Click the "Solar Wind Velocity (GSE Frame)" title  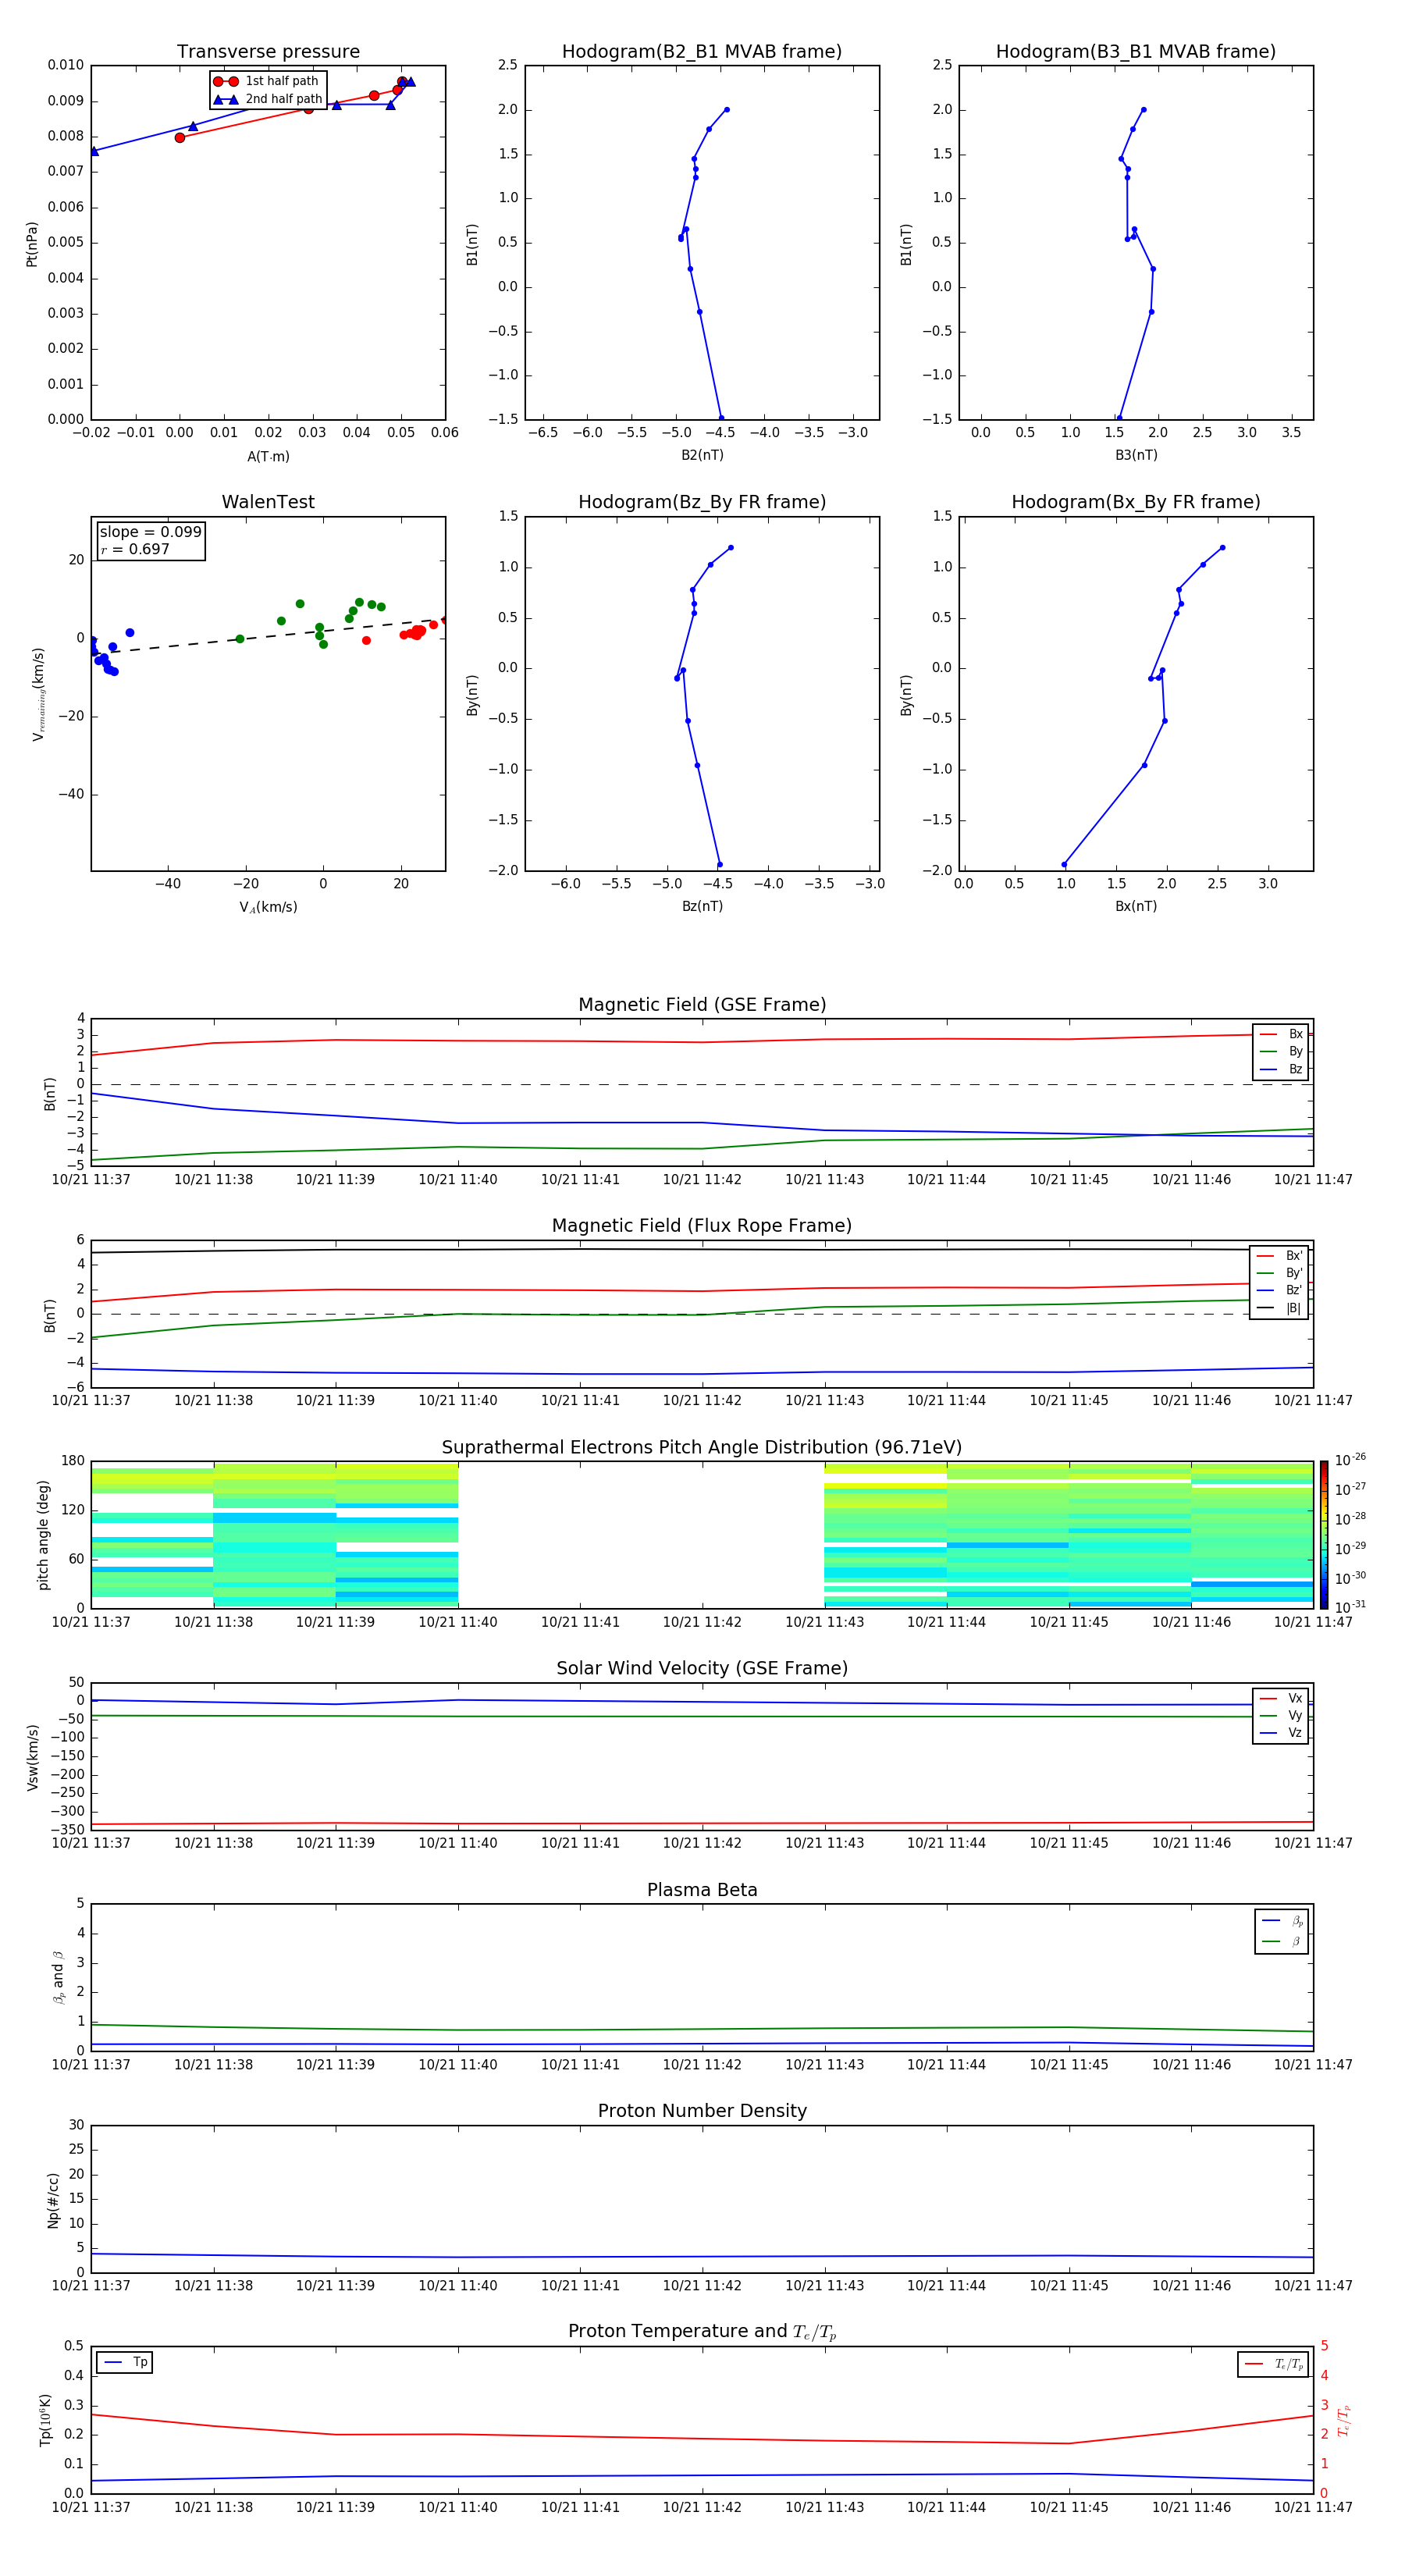click(702, 1669)
